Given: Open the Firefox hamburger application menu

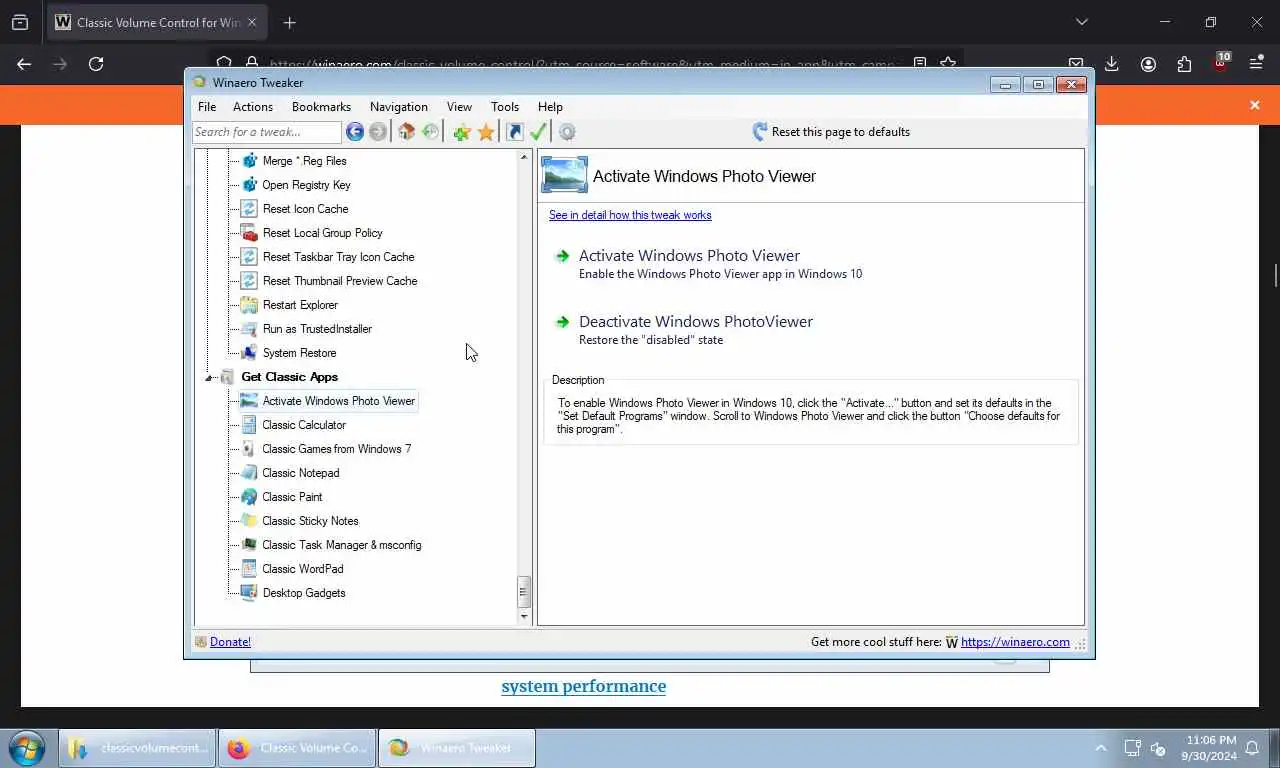Looking at the screenshot, I should pos(1257,64).
